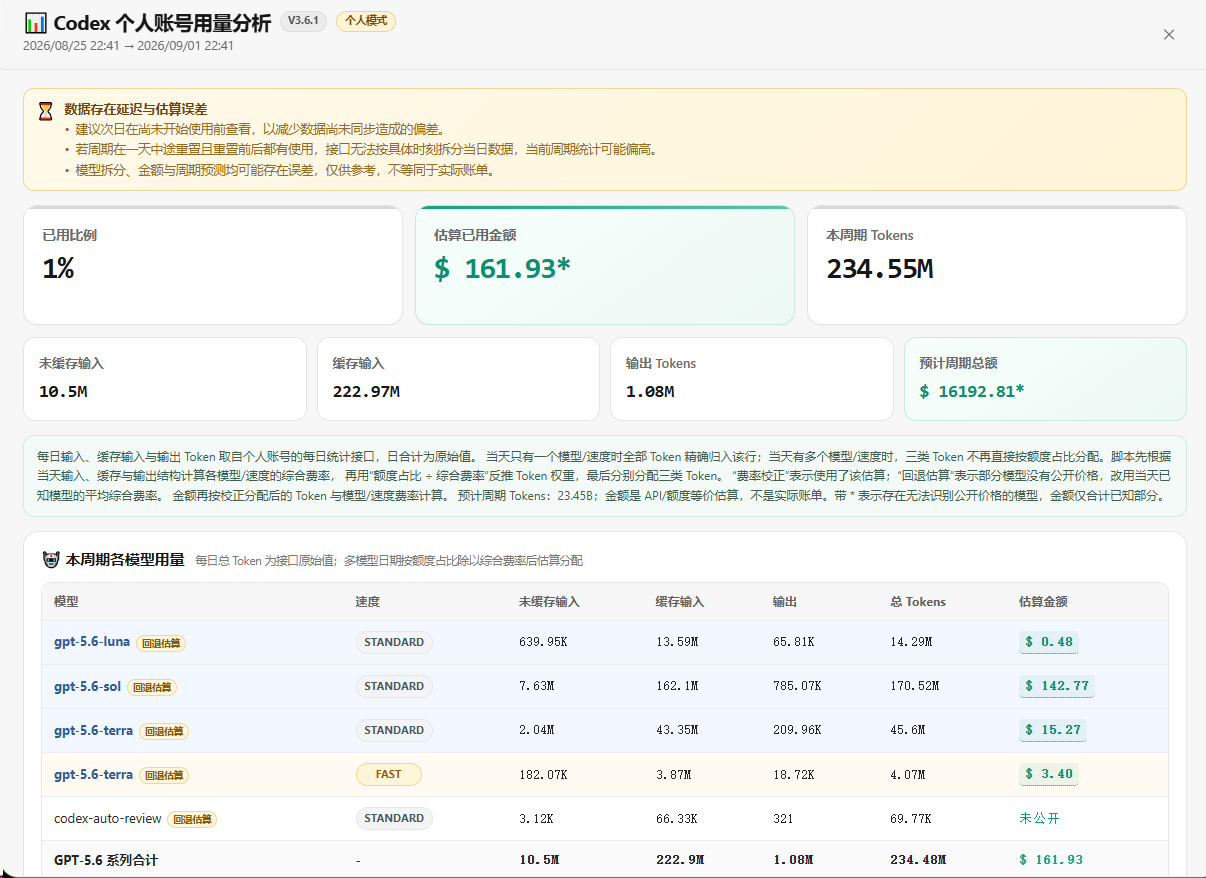
Task: Click the 321 output cell
Action: [783, 818]
